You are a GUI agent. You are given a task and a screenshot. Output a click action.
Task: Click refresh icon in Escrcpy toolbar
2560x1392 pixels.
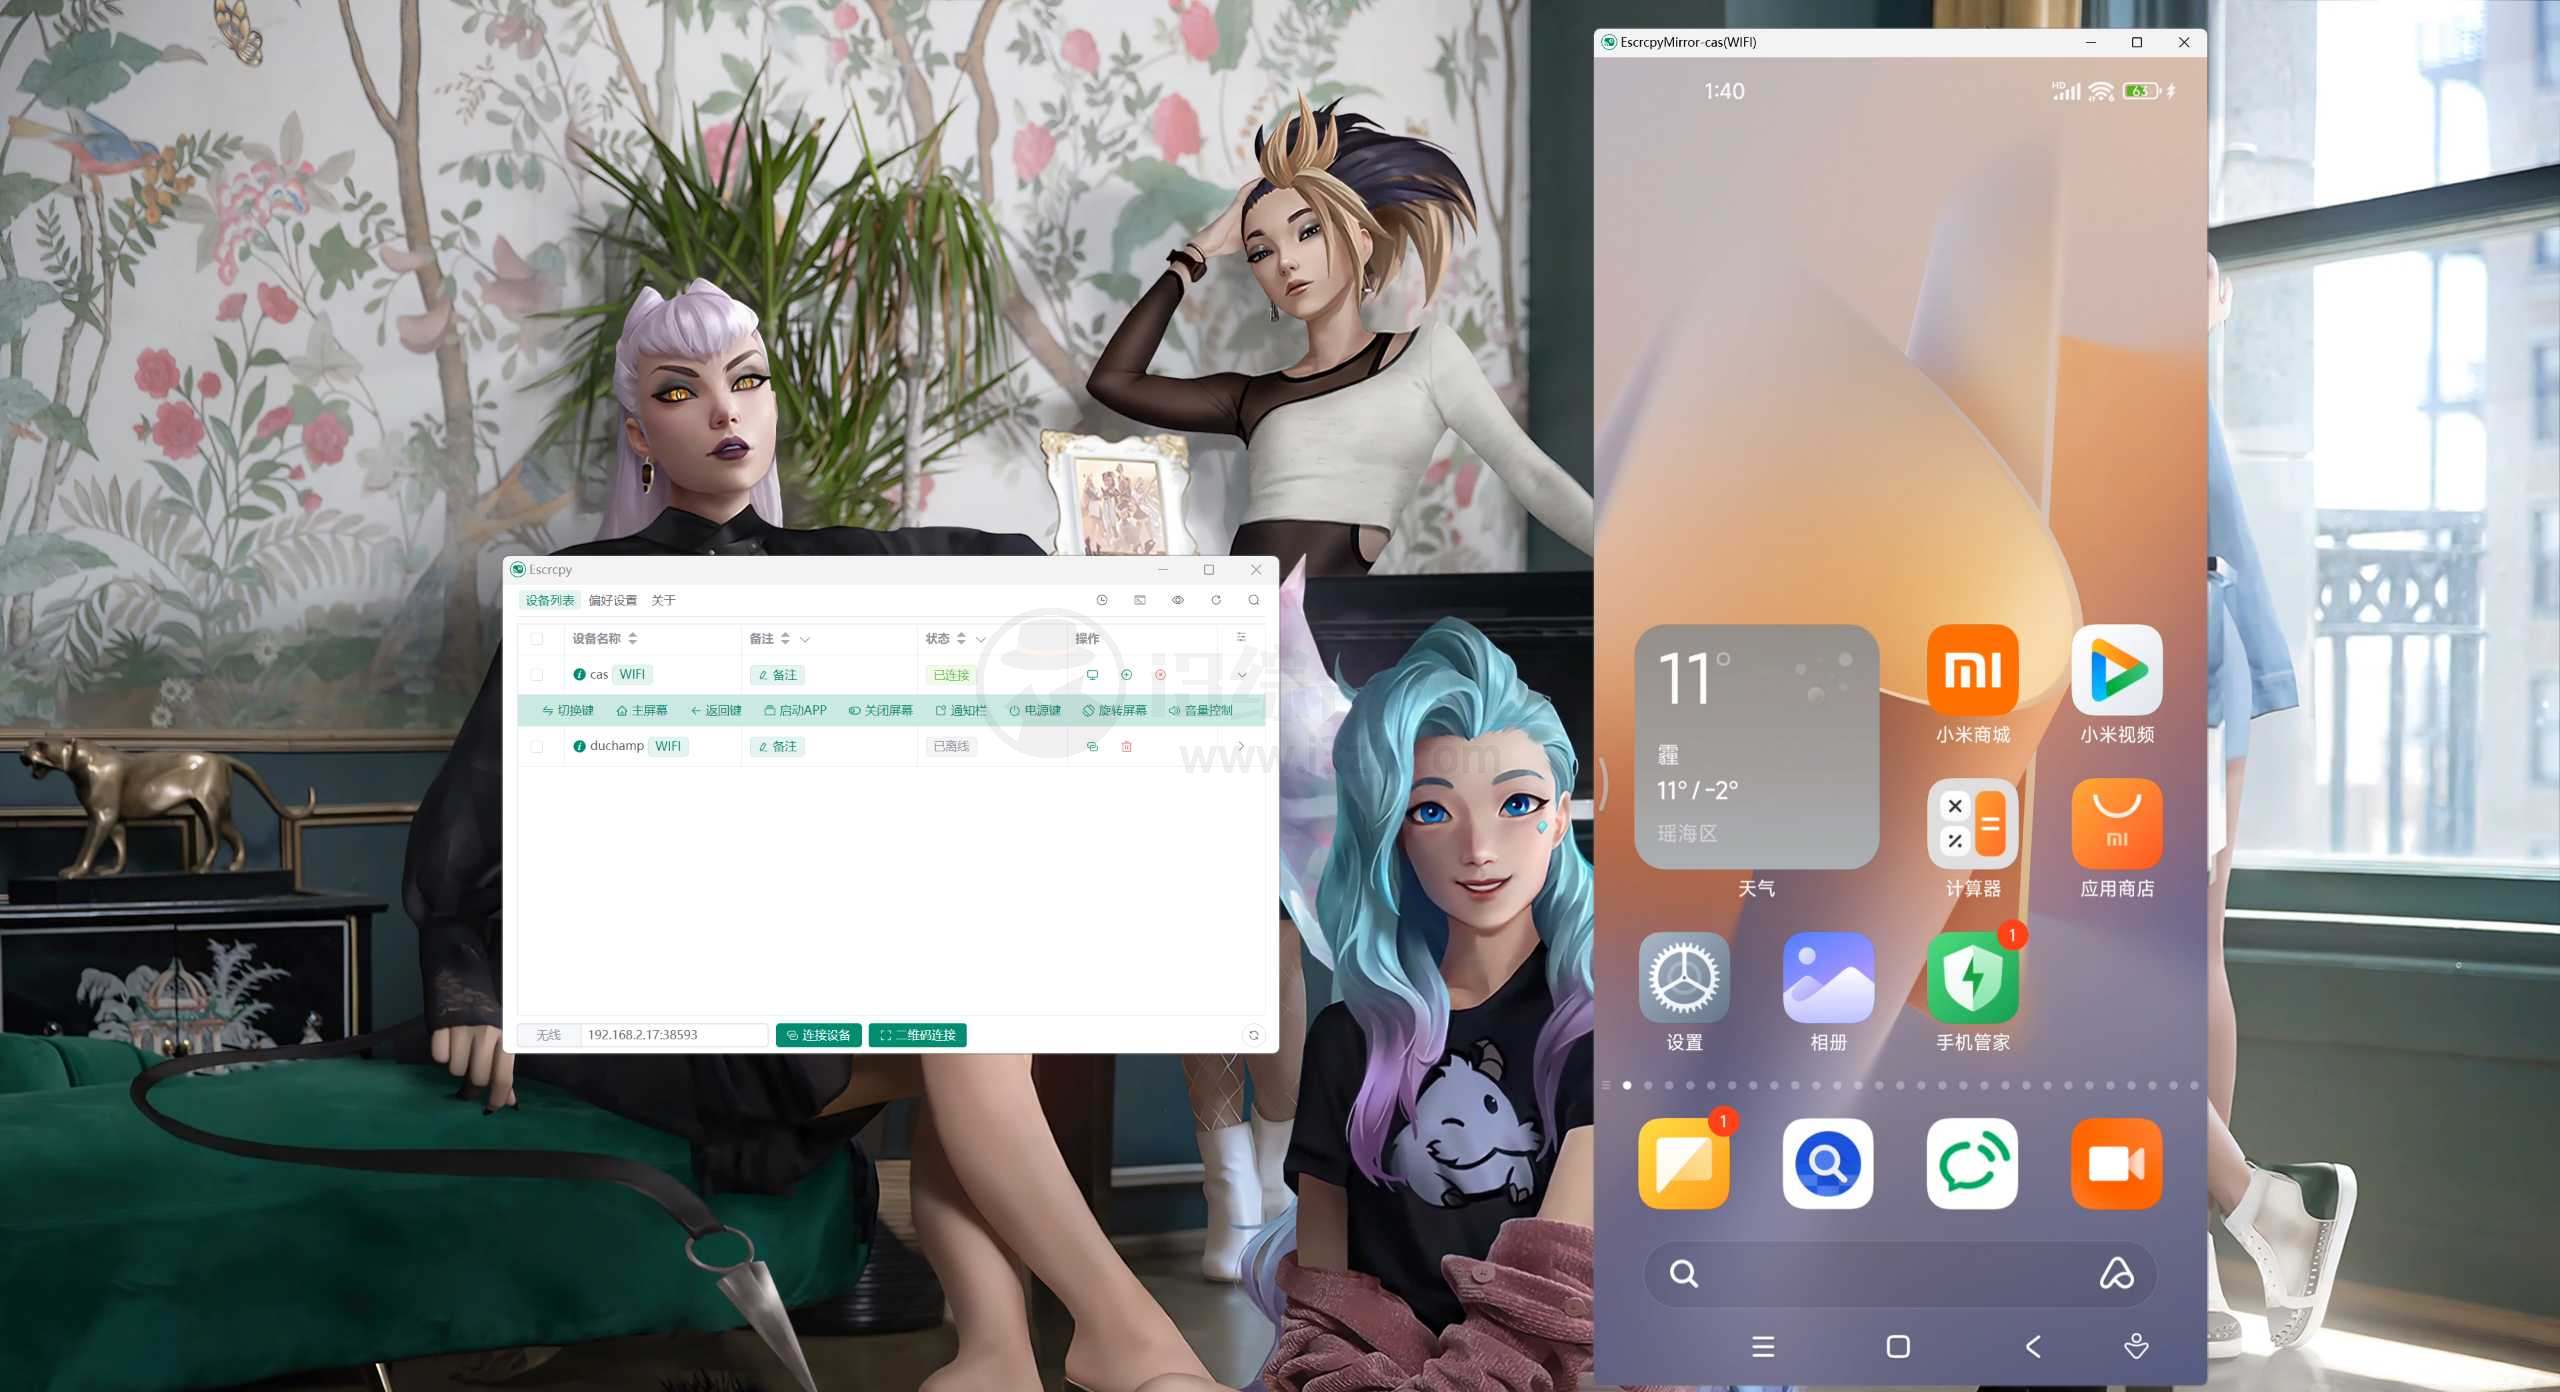point(1217,598)
